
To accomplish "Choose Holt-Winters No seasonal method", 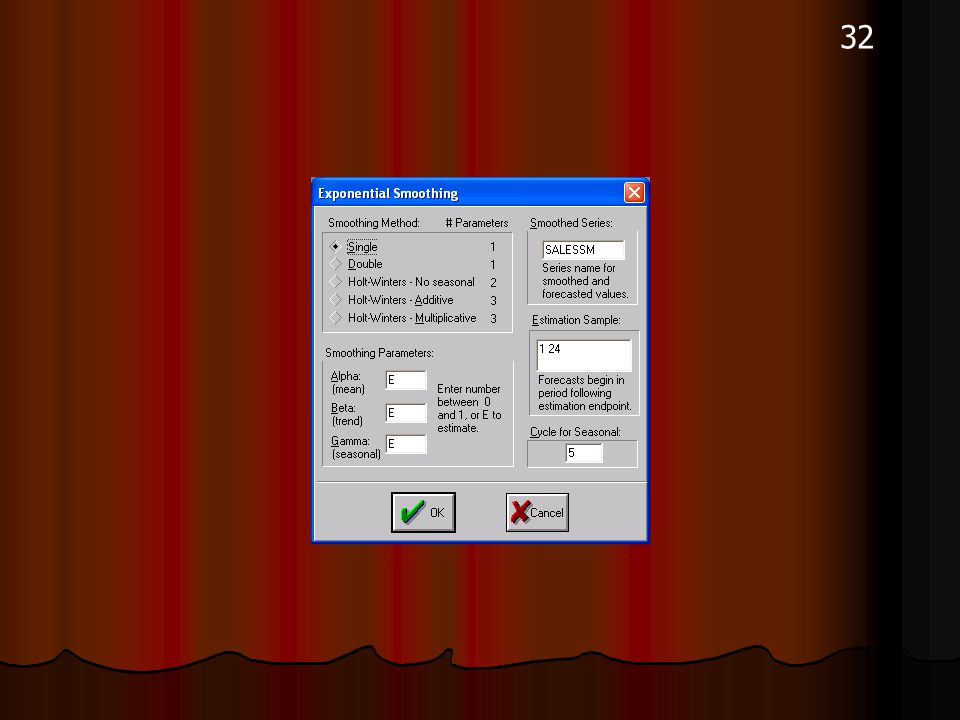I will pos(402,282).
